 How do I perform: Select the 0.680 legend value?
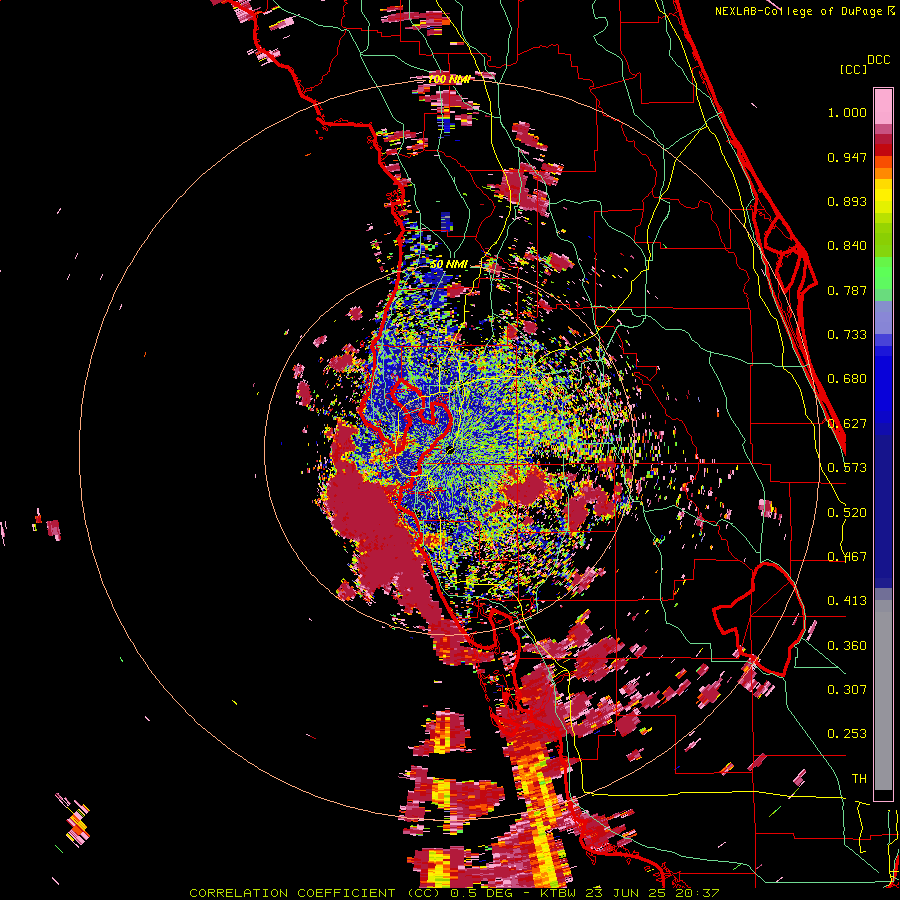(847, 379)
